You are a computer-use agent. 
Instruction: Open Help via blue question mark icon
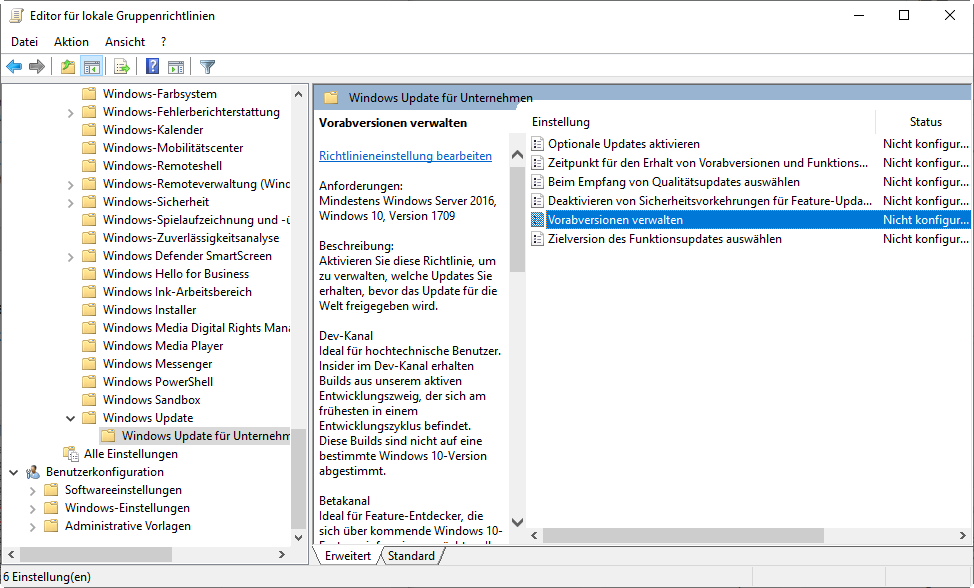152,67
